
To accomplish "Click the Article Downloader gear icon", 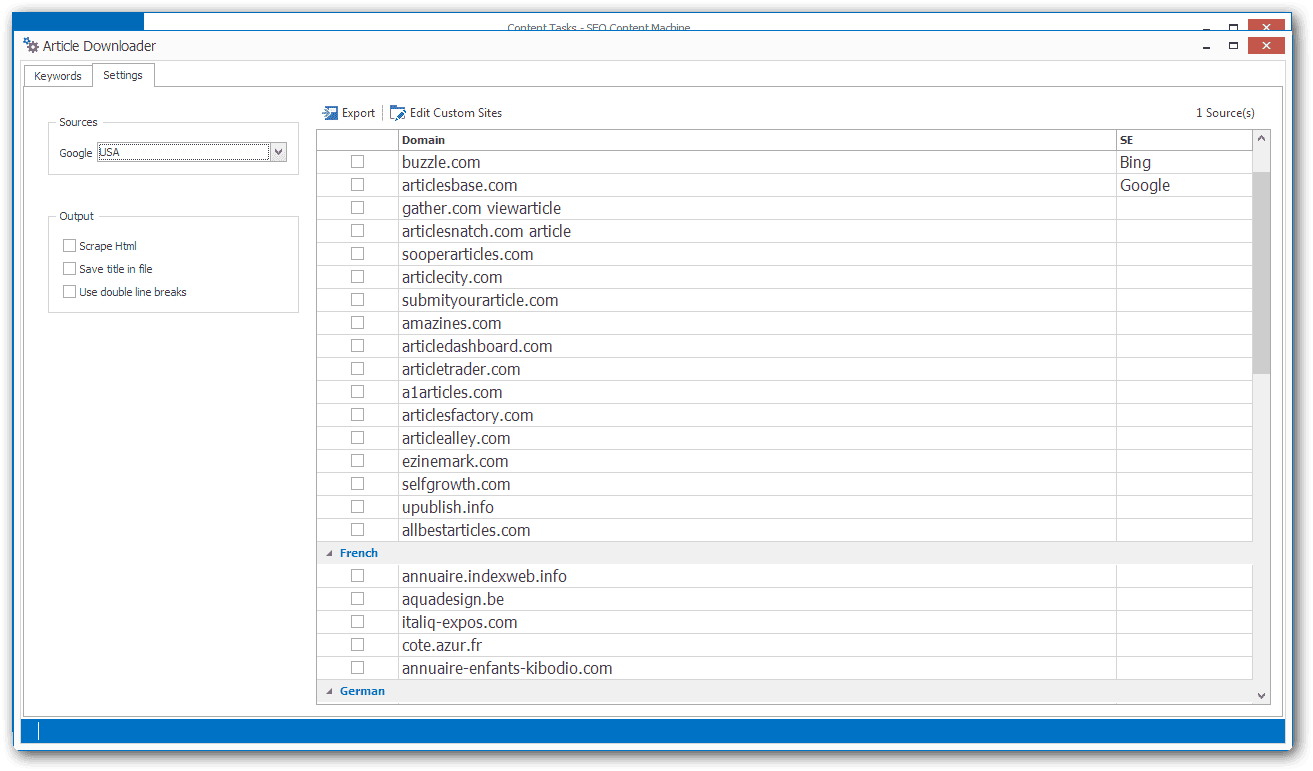I will tap(31, 46).
